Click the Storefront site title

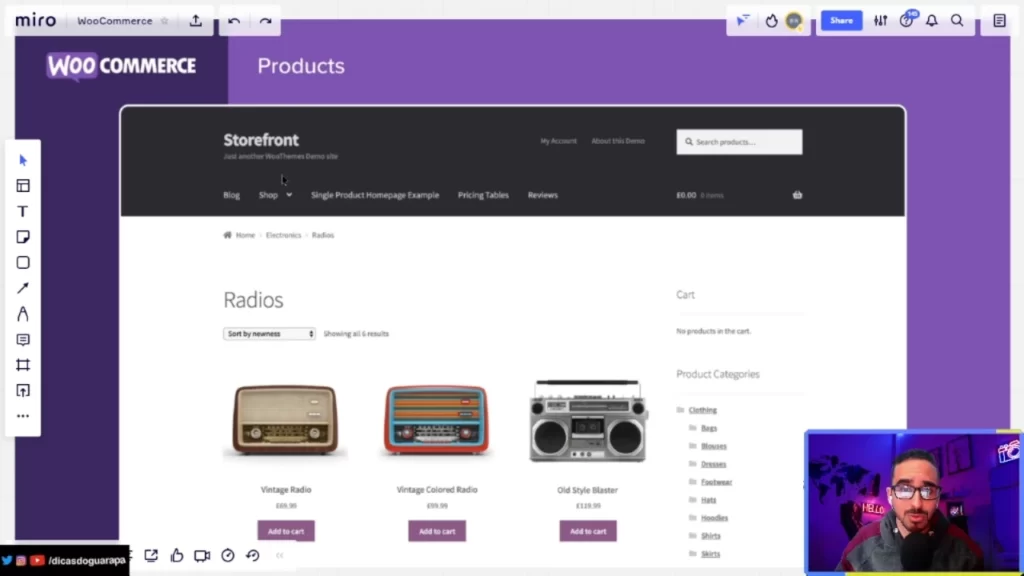(x=261, y=140)
